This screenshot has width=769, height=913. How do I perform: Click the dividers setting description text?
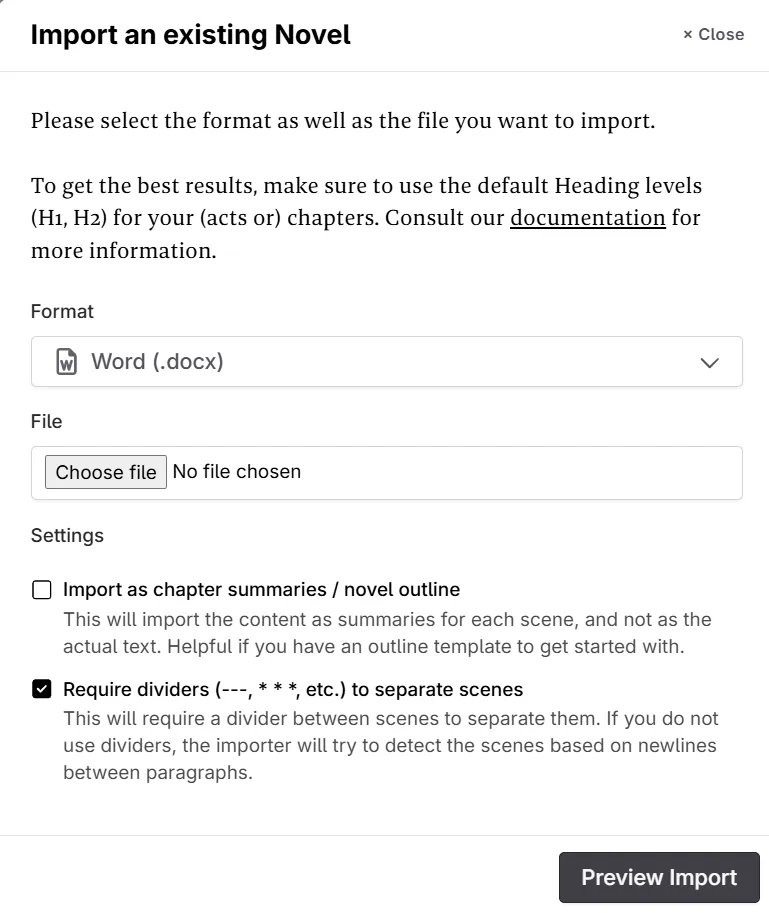(389, 745)
